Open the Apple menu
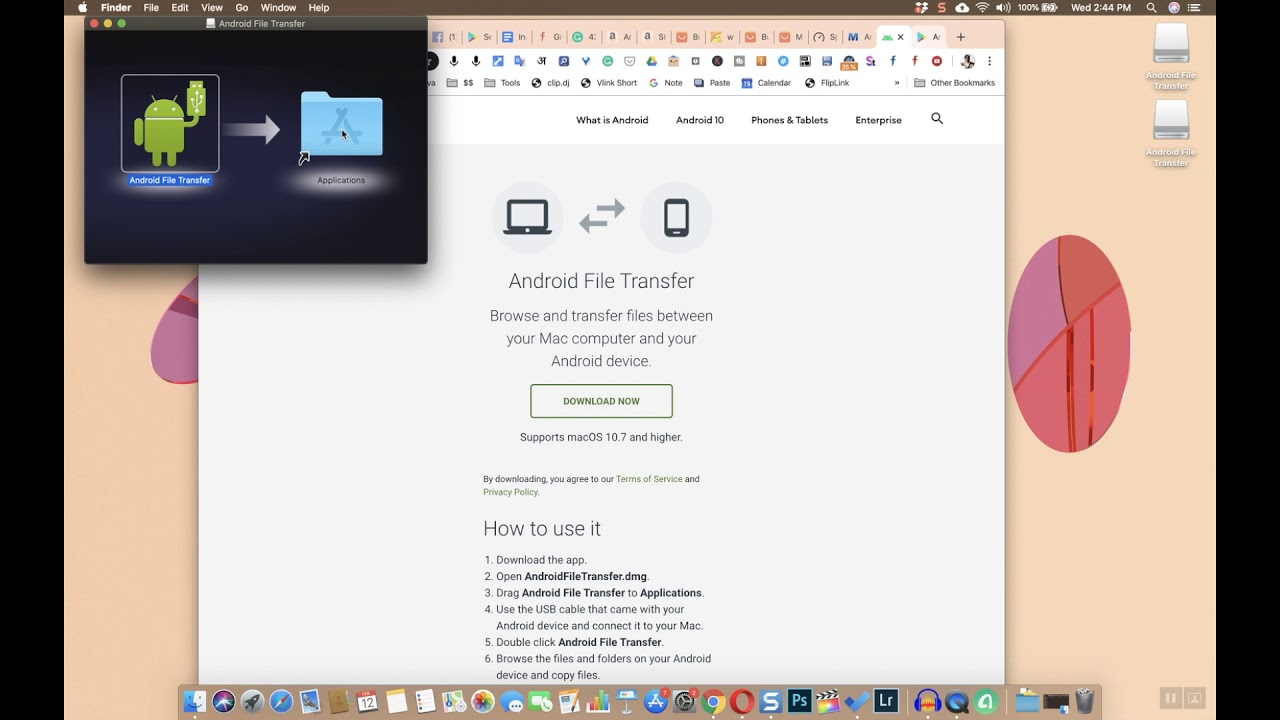This screenshot has width=1280, height=720. (x=83, y=7)
